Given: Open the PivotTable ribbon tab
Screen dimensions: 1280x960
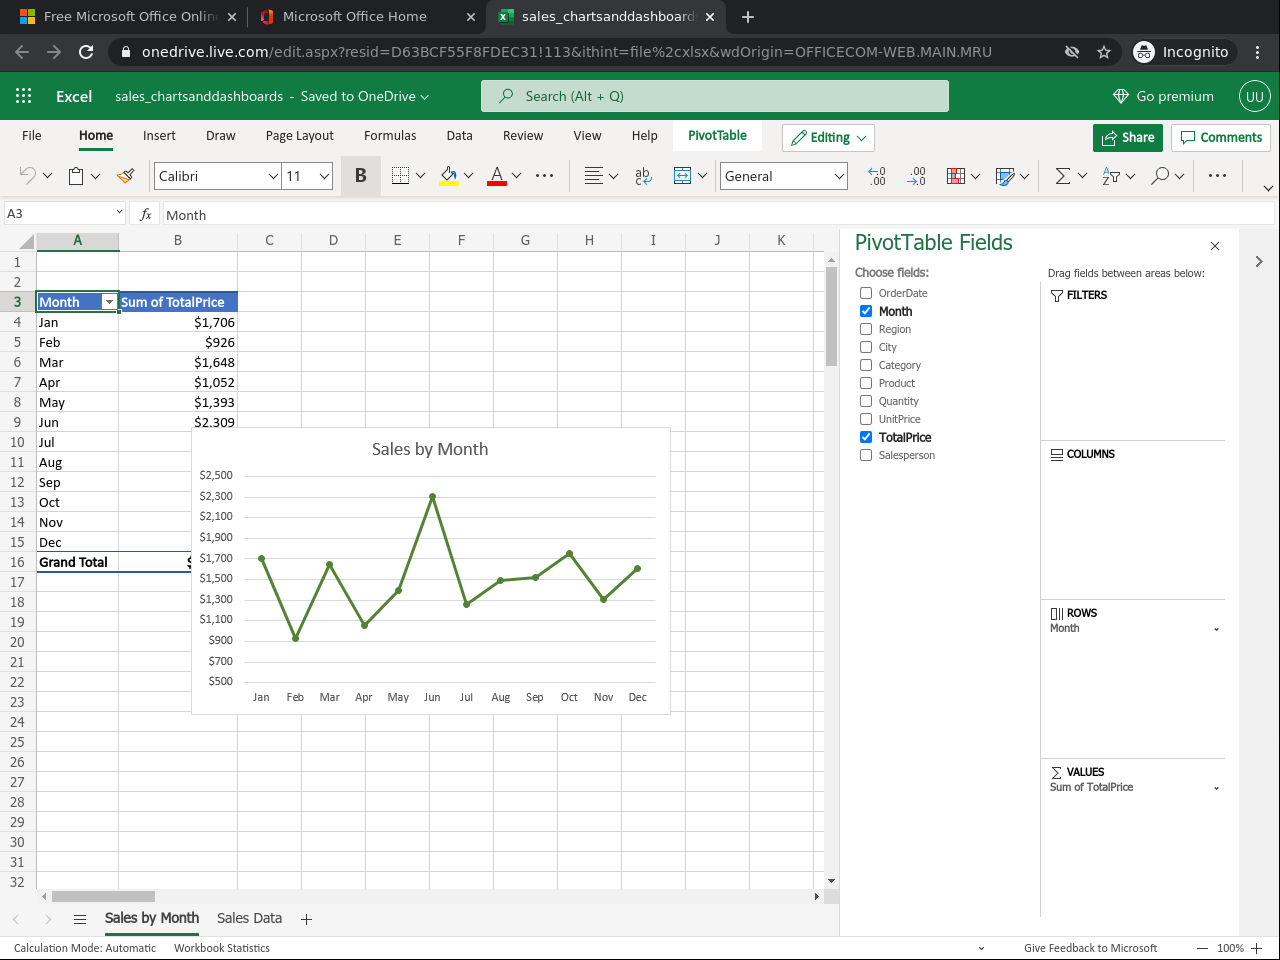Looking at the screenshot, I should pos(717,136).
